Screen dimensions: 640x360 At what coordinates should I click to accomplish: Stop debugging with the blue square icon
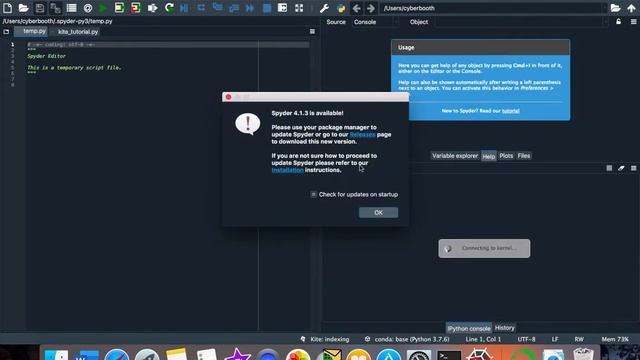(x=267, y=8)
